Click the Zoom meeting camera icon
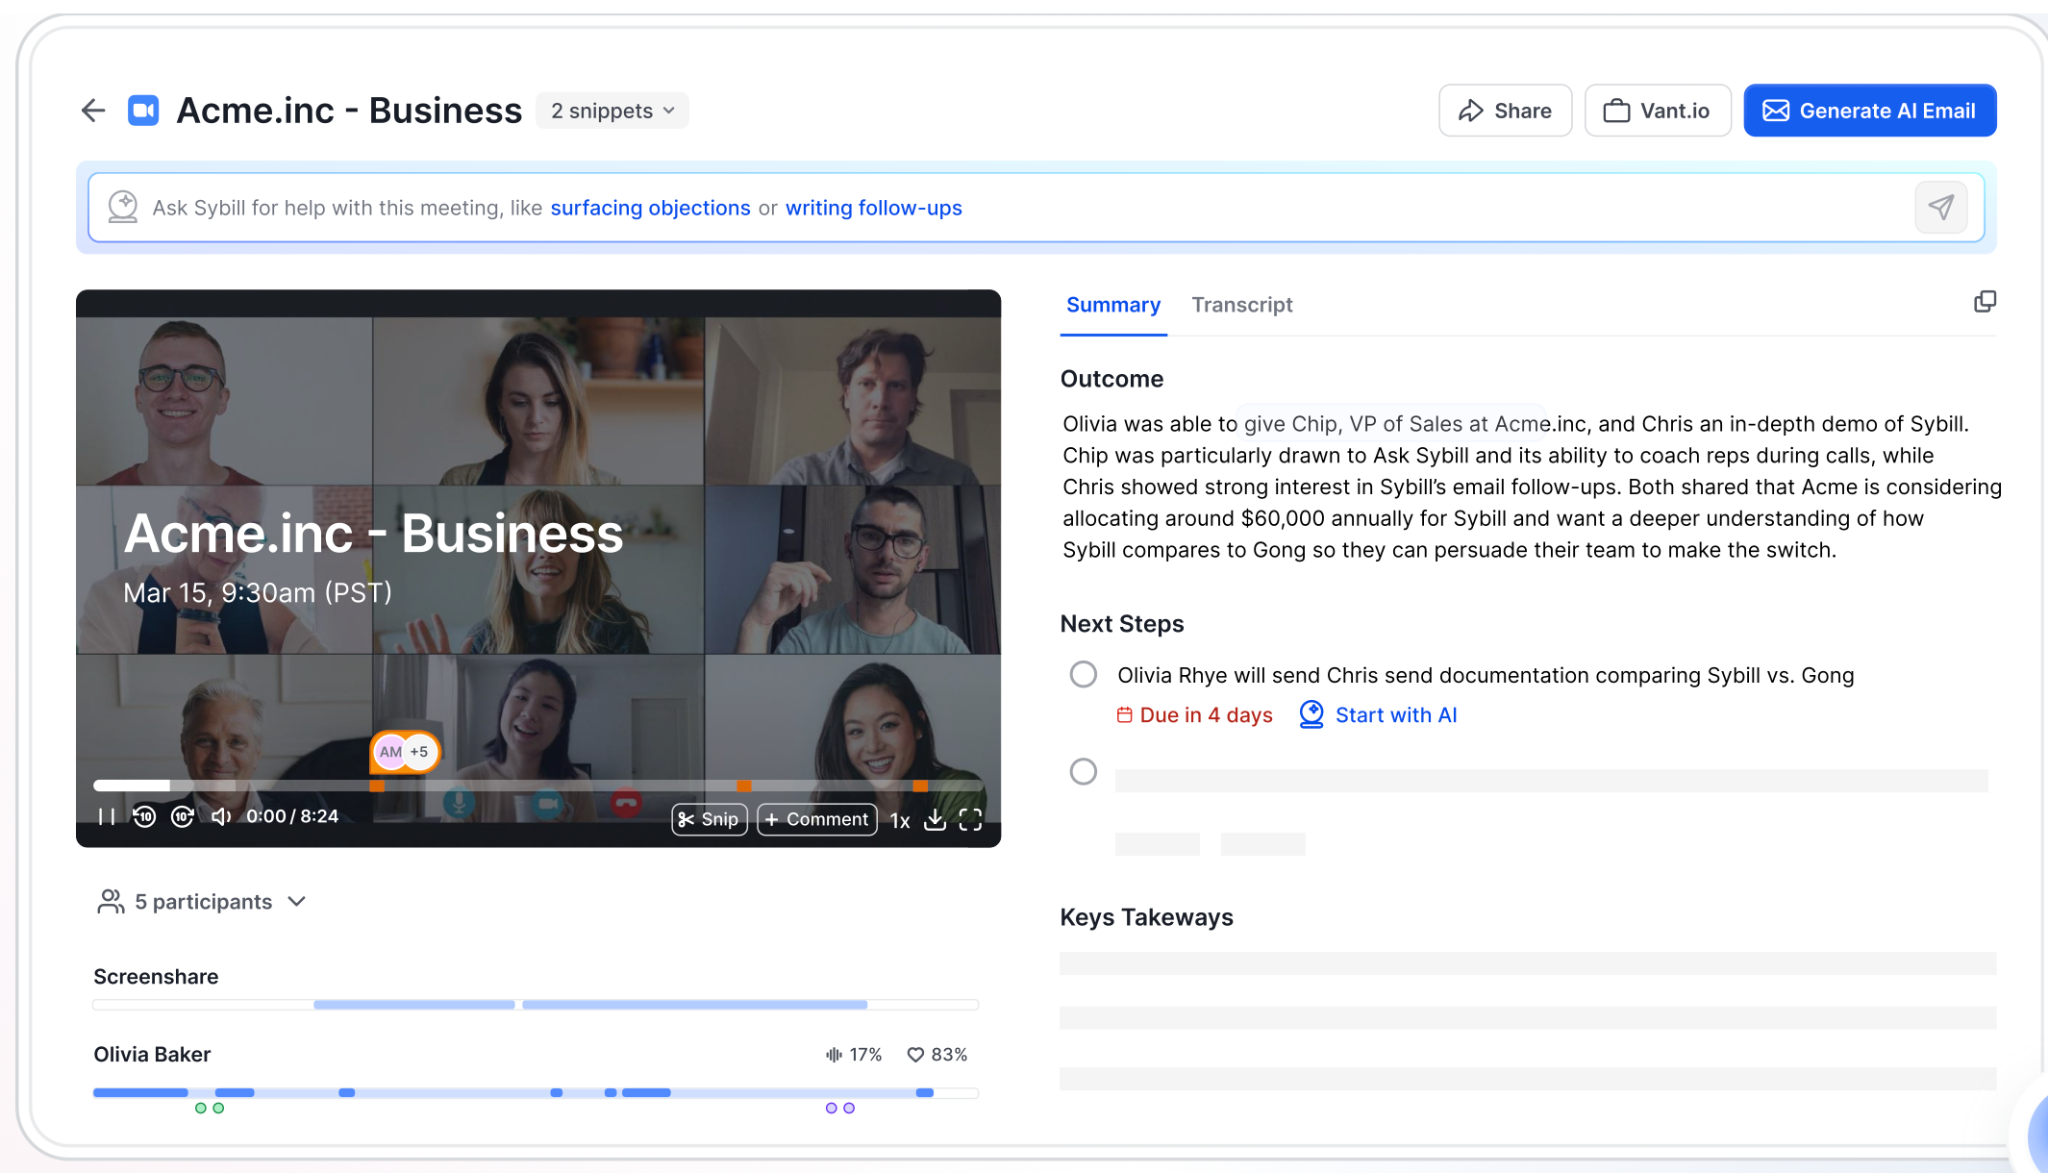The image size is (2048, 1173). click(143, 110)
